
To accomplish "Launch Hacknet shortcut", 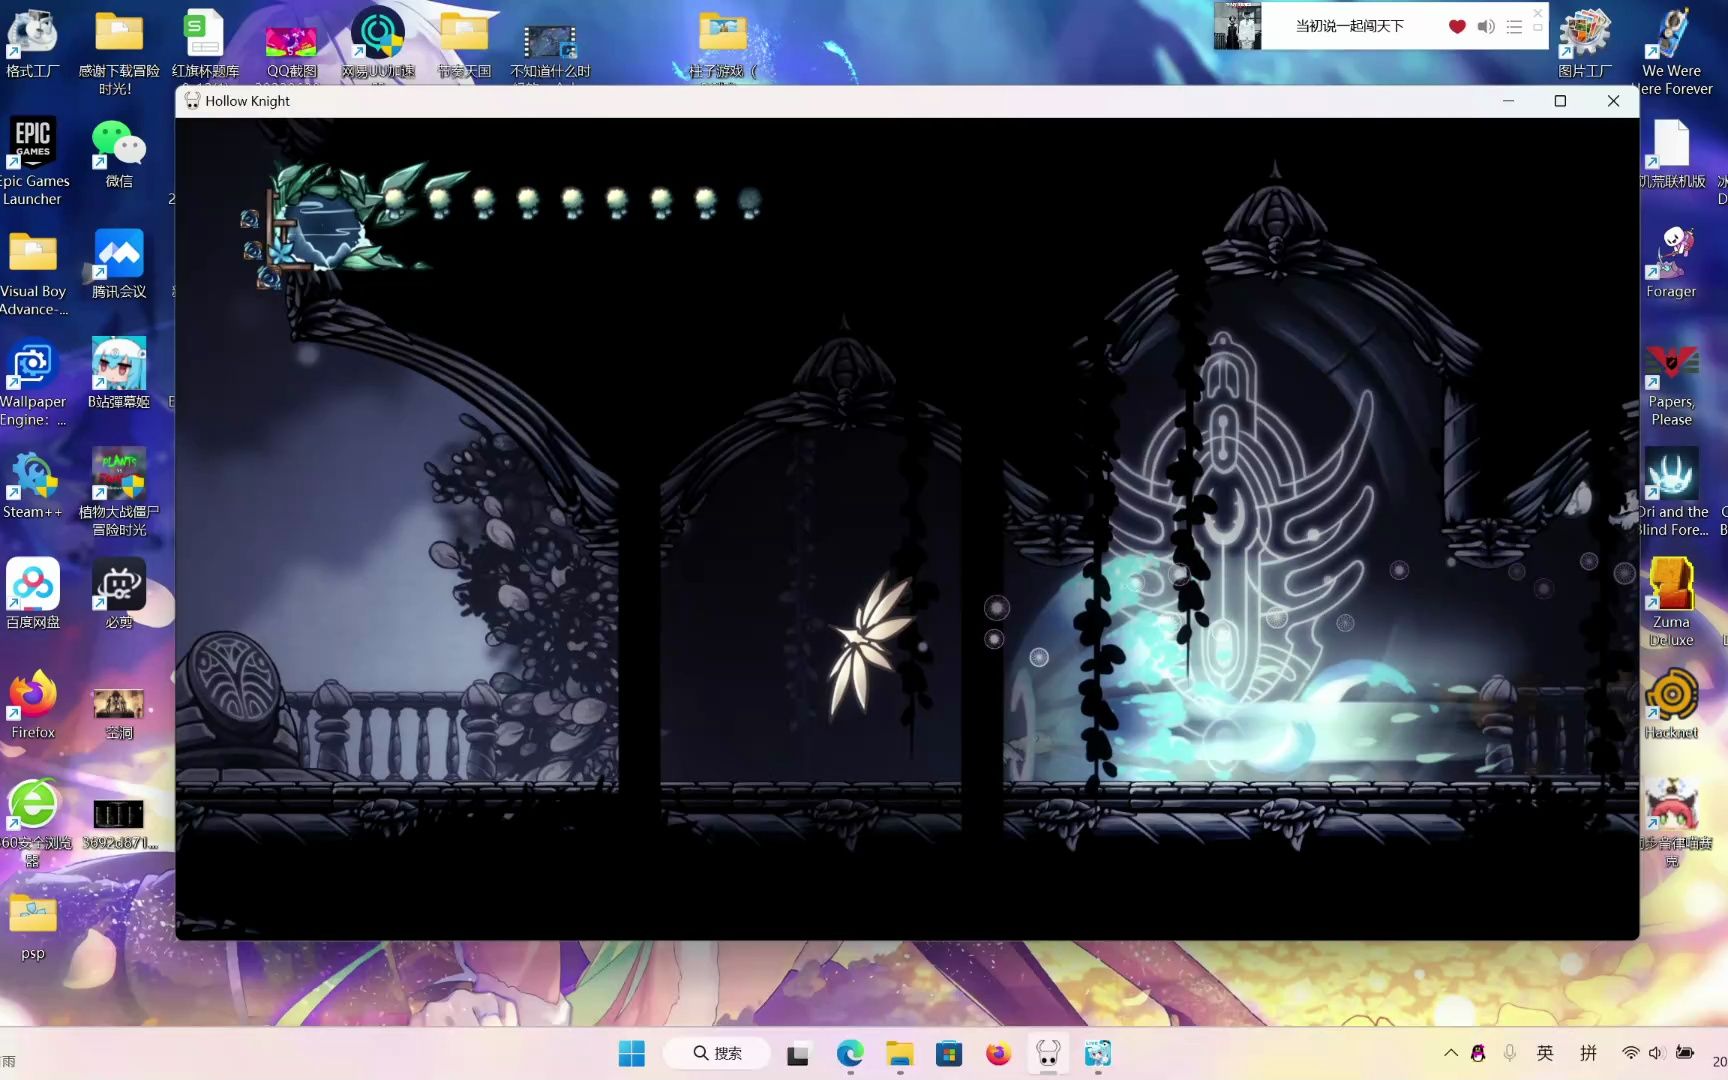I will pyautogui.click(x=1671, y=704).
